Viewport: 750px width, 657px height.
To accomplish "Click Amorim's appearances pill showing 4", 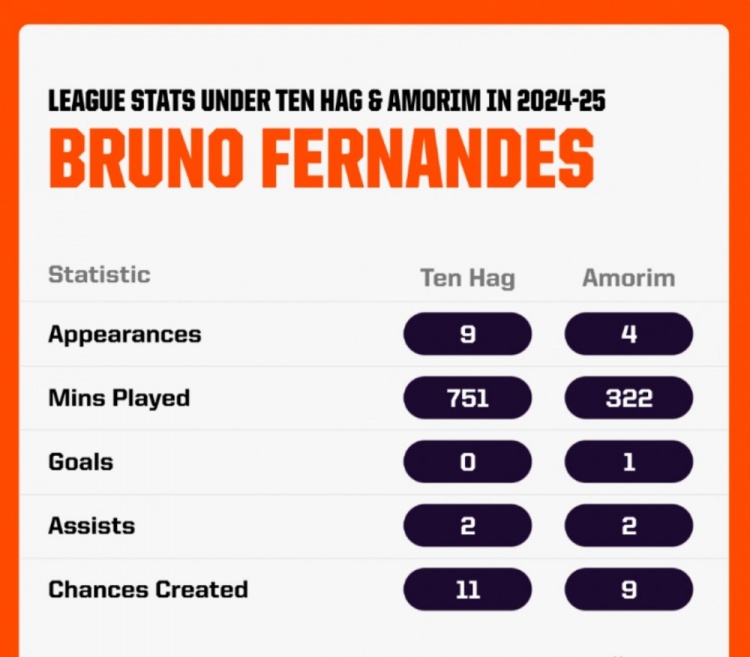I will tap(628, 334).
